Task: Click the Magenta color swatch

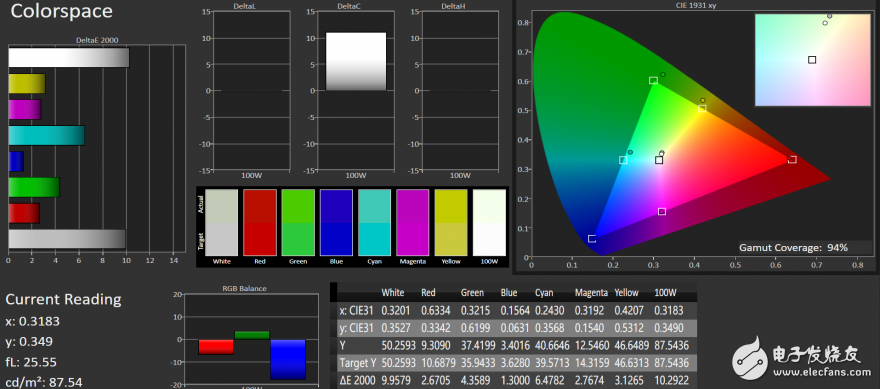Action: pos(412,223)
